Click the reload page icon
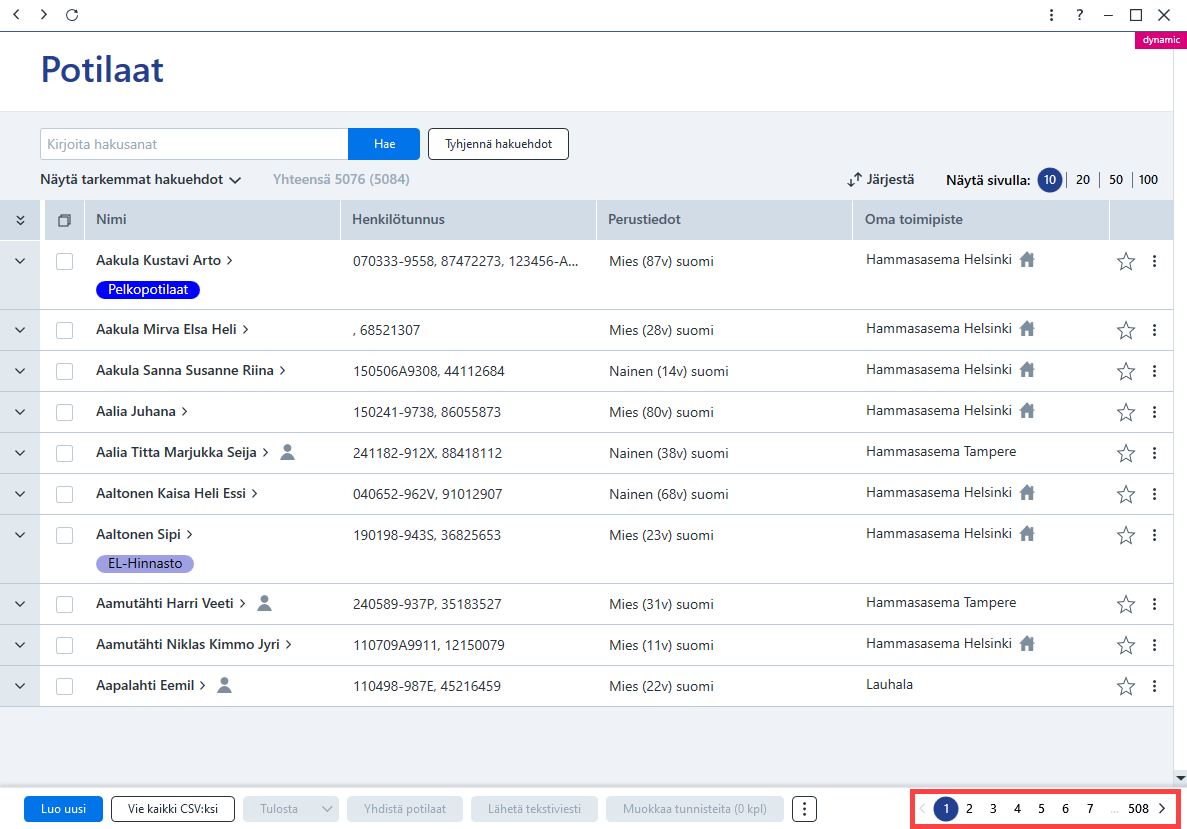Screen dimensions: 1187x829 [72, 14]
